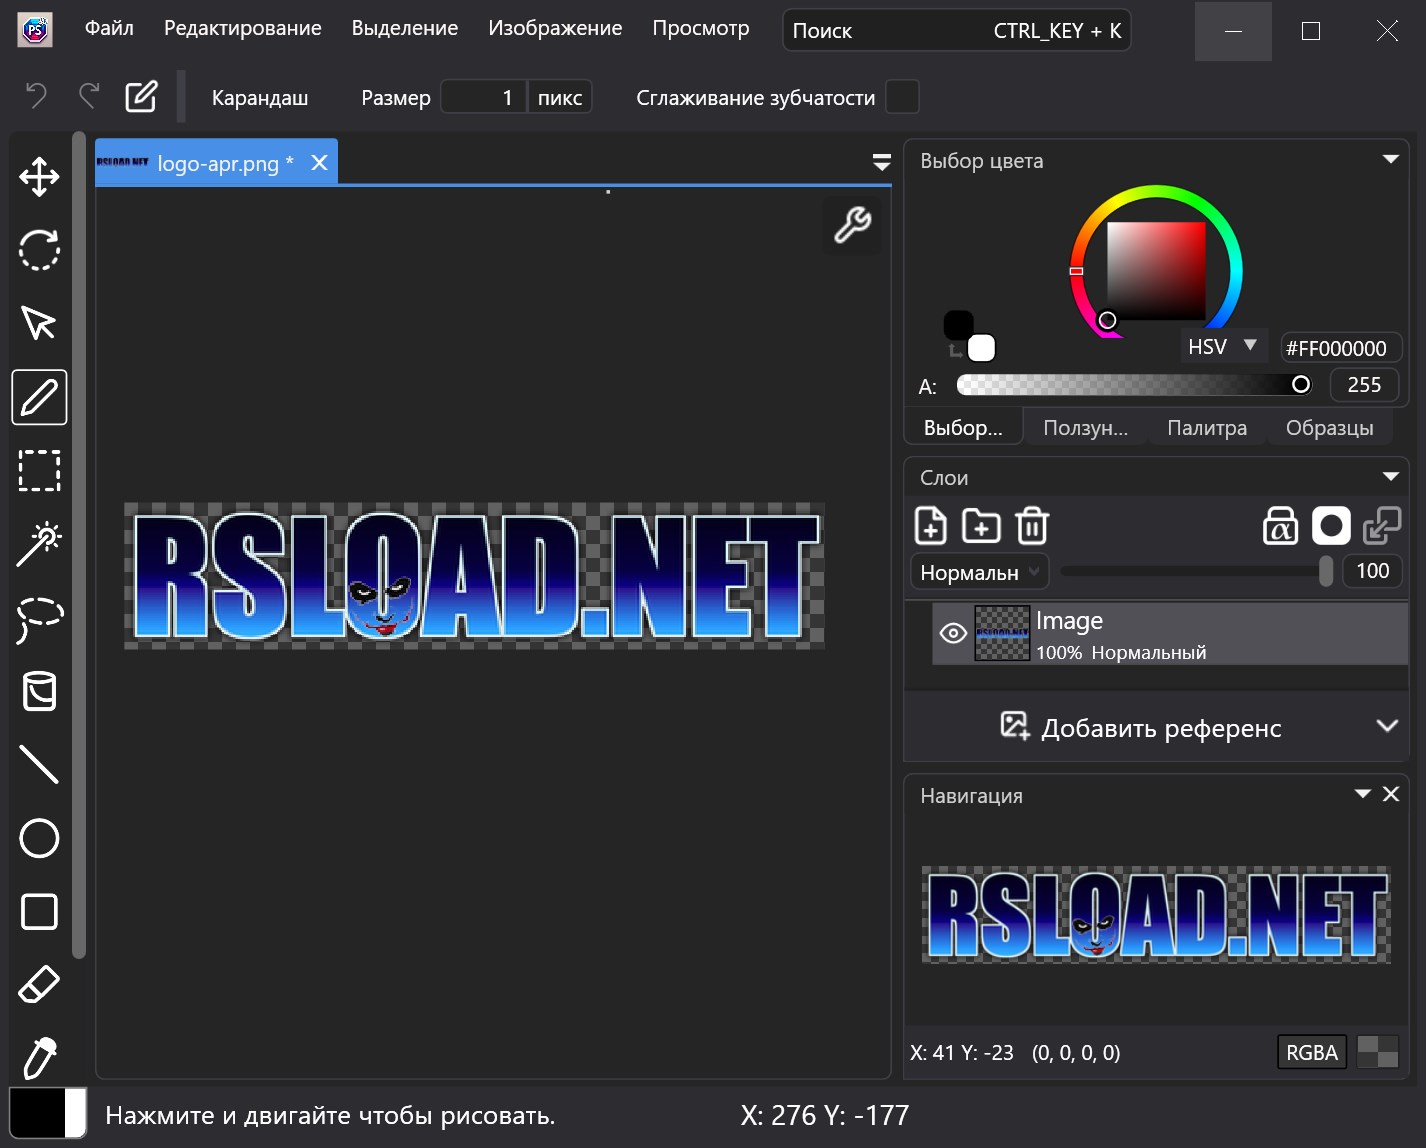The image size is (1426, 1148).
Task: Open the Просмотр menu
Action: pyautogui.click(x=701, y=28)
